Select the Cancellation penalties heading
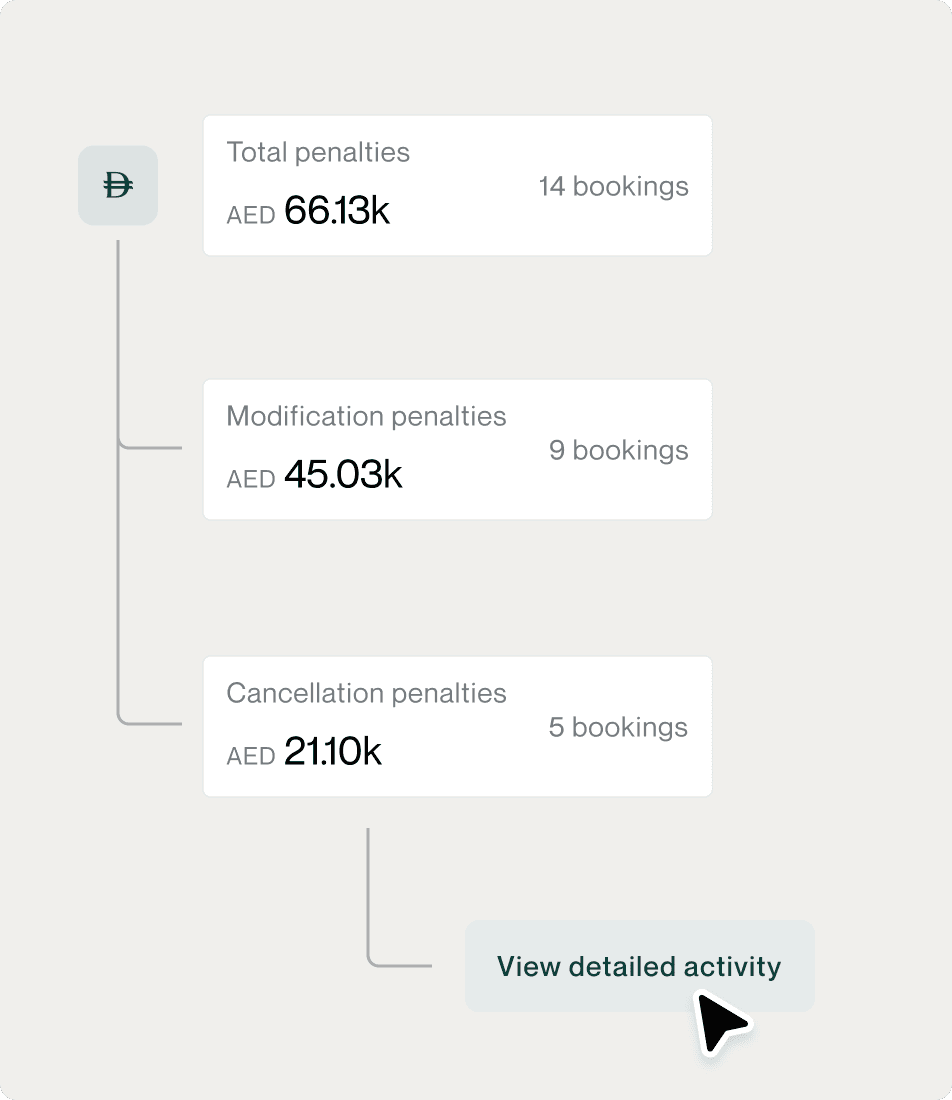The height and width of the screenshot is (1100, 952). tap(366, 693)
